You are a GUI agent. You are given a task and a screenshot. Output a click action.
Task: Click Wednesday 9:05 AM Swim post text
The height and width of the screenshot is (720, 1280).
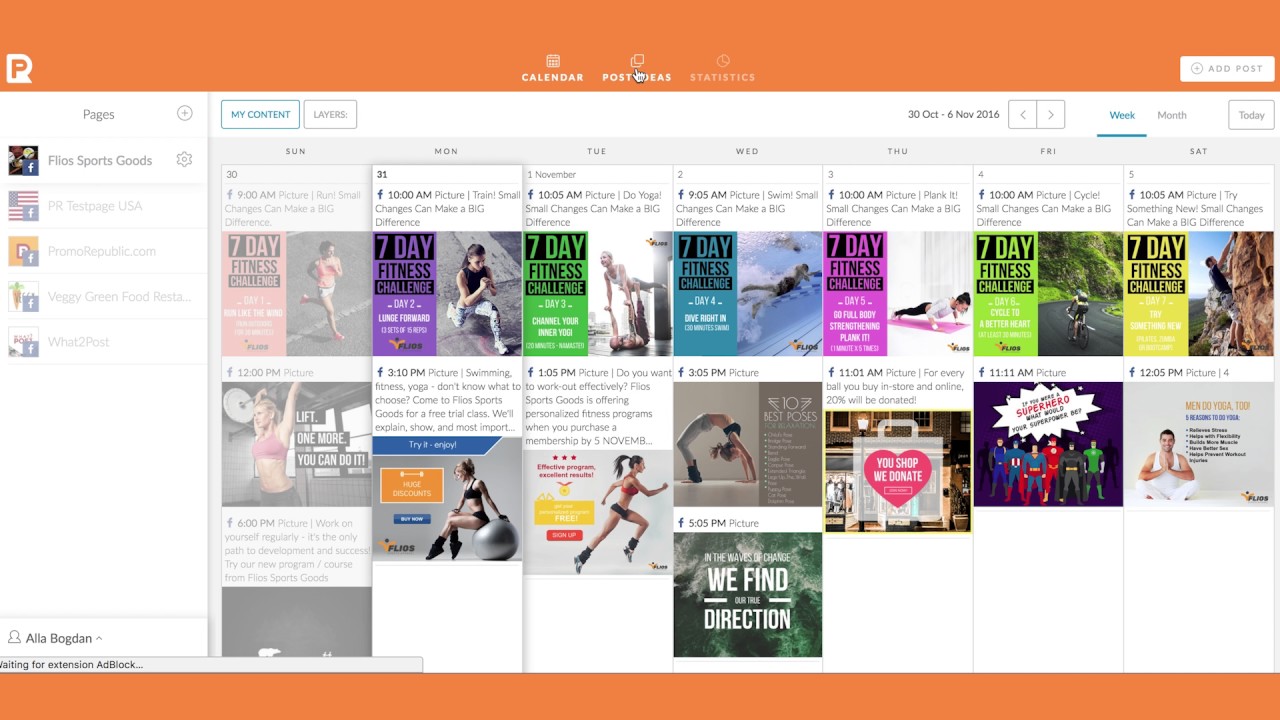point(748,209)
